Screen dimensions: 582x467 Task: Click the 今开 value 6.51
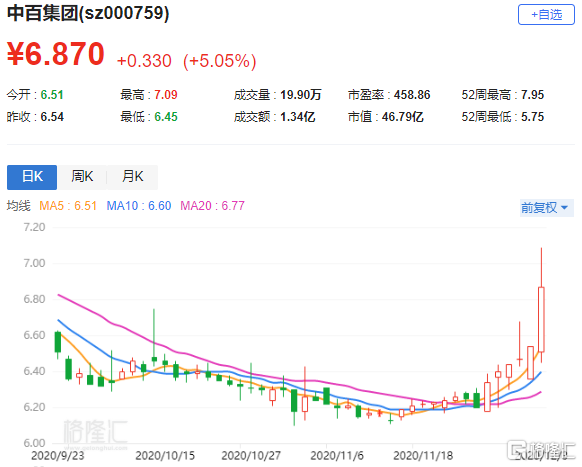point(52,95)
